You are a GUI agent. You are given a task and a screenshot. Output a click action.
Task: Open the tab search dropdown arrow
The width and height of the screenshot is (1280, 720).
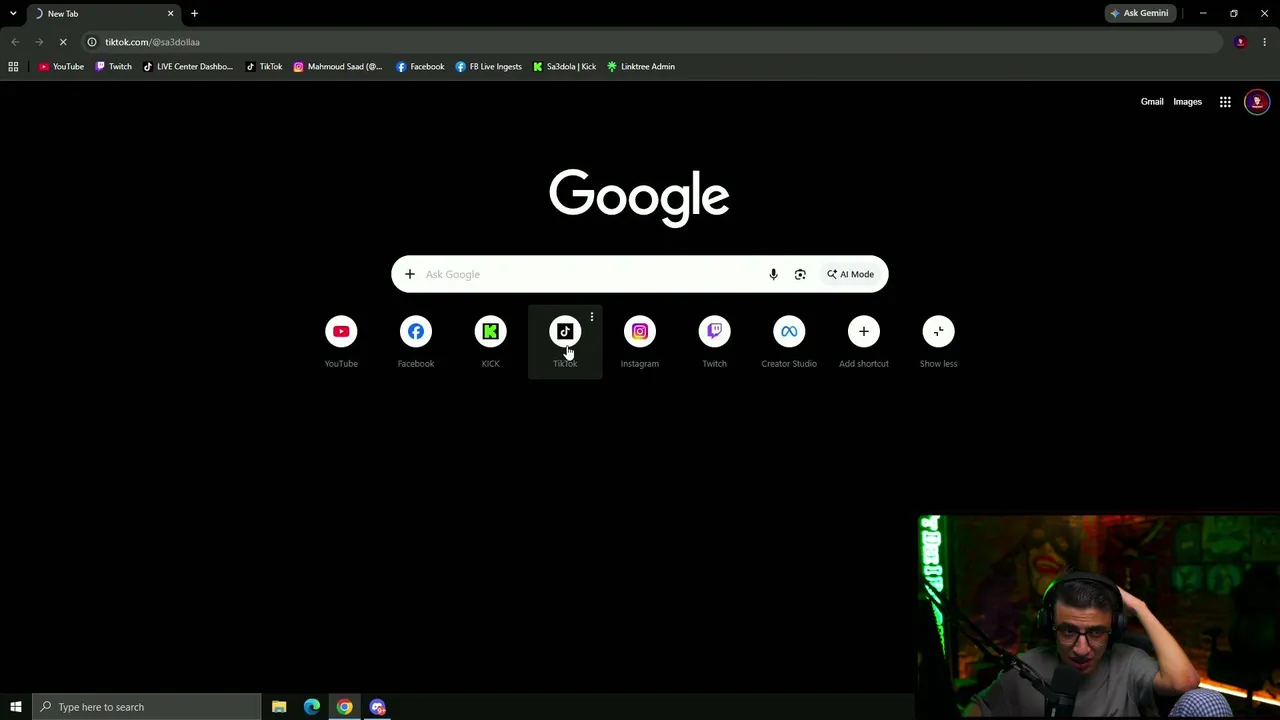(13, 13)
